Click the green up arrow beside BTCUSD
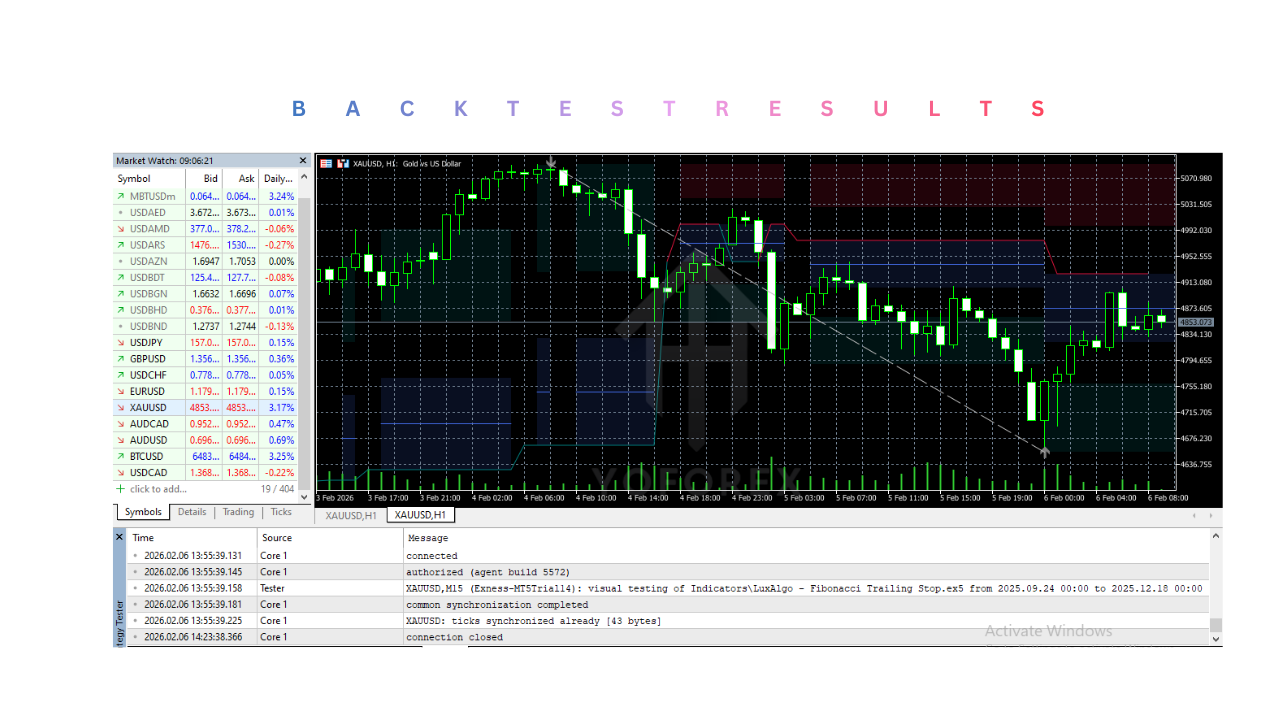 (120, 456)
